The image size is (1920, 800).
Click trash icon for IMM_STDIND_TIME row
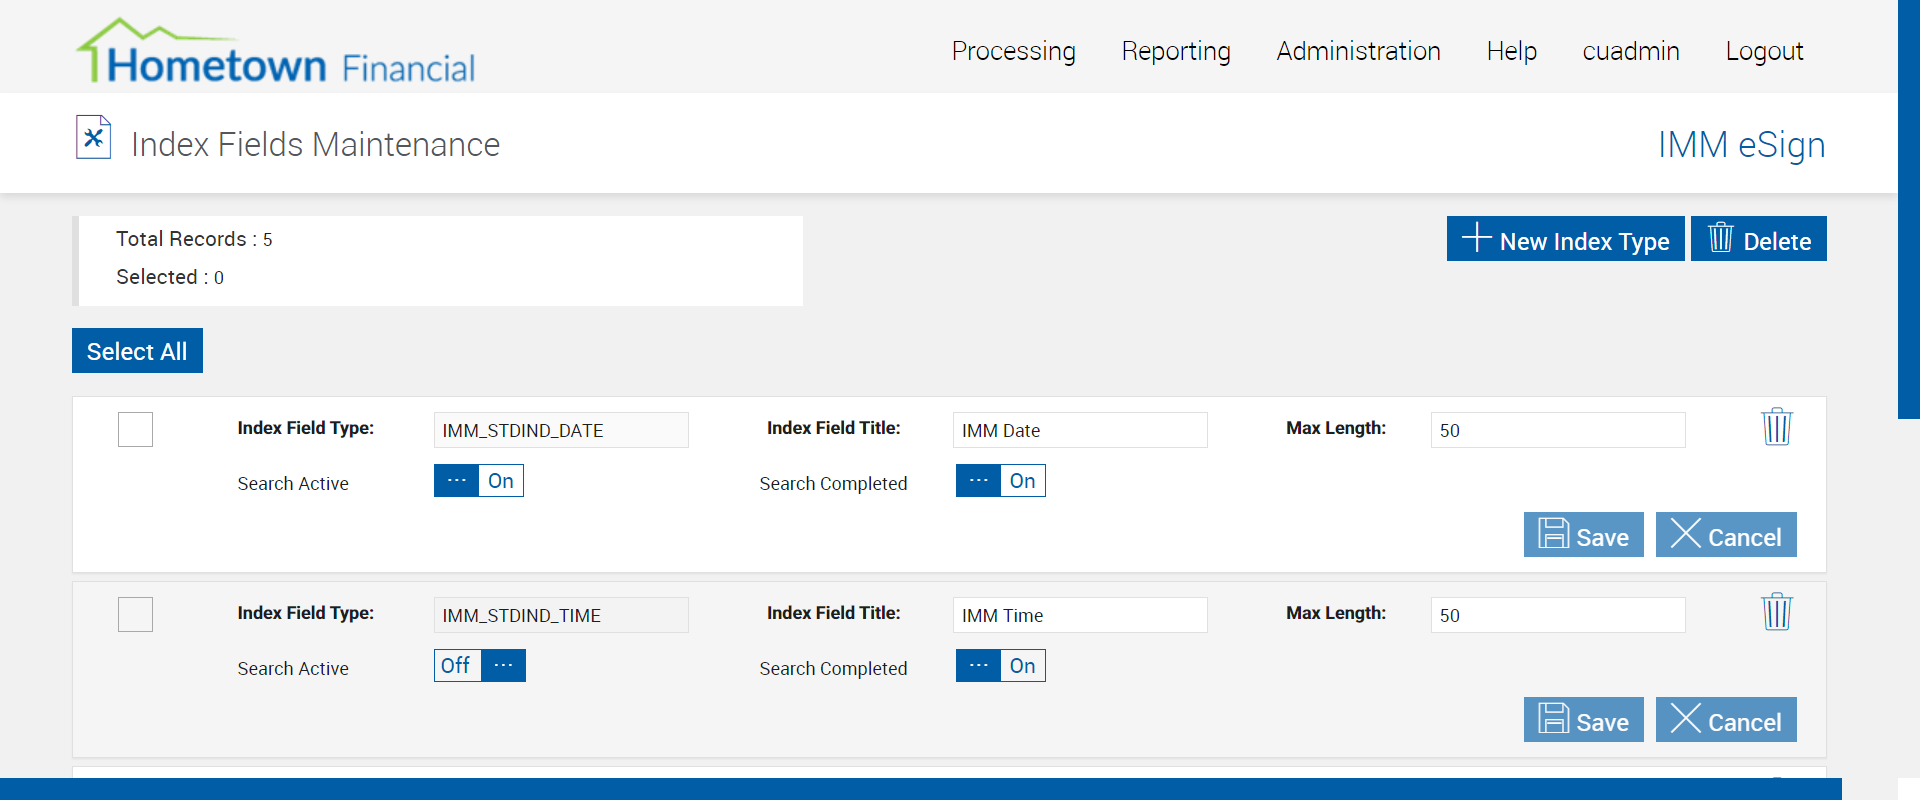[1776, 612]
